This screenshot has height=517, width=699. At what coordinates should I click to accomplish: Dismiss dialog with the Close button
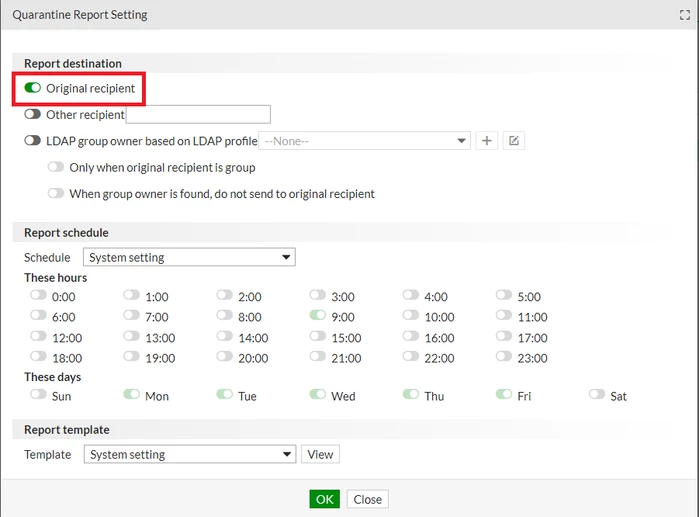pyautogui.click(x=368, y=499)
